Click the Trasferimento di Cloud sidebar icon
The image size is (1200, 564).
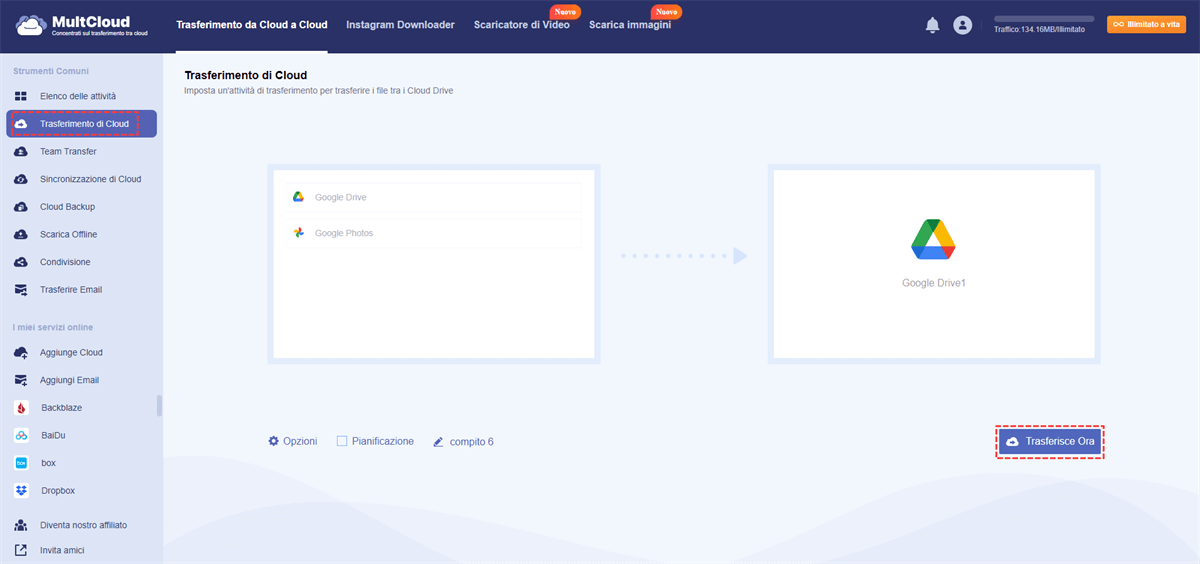tap(20, 124)
